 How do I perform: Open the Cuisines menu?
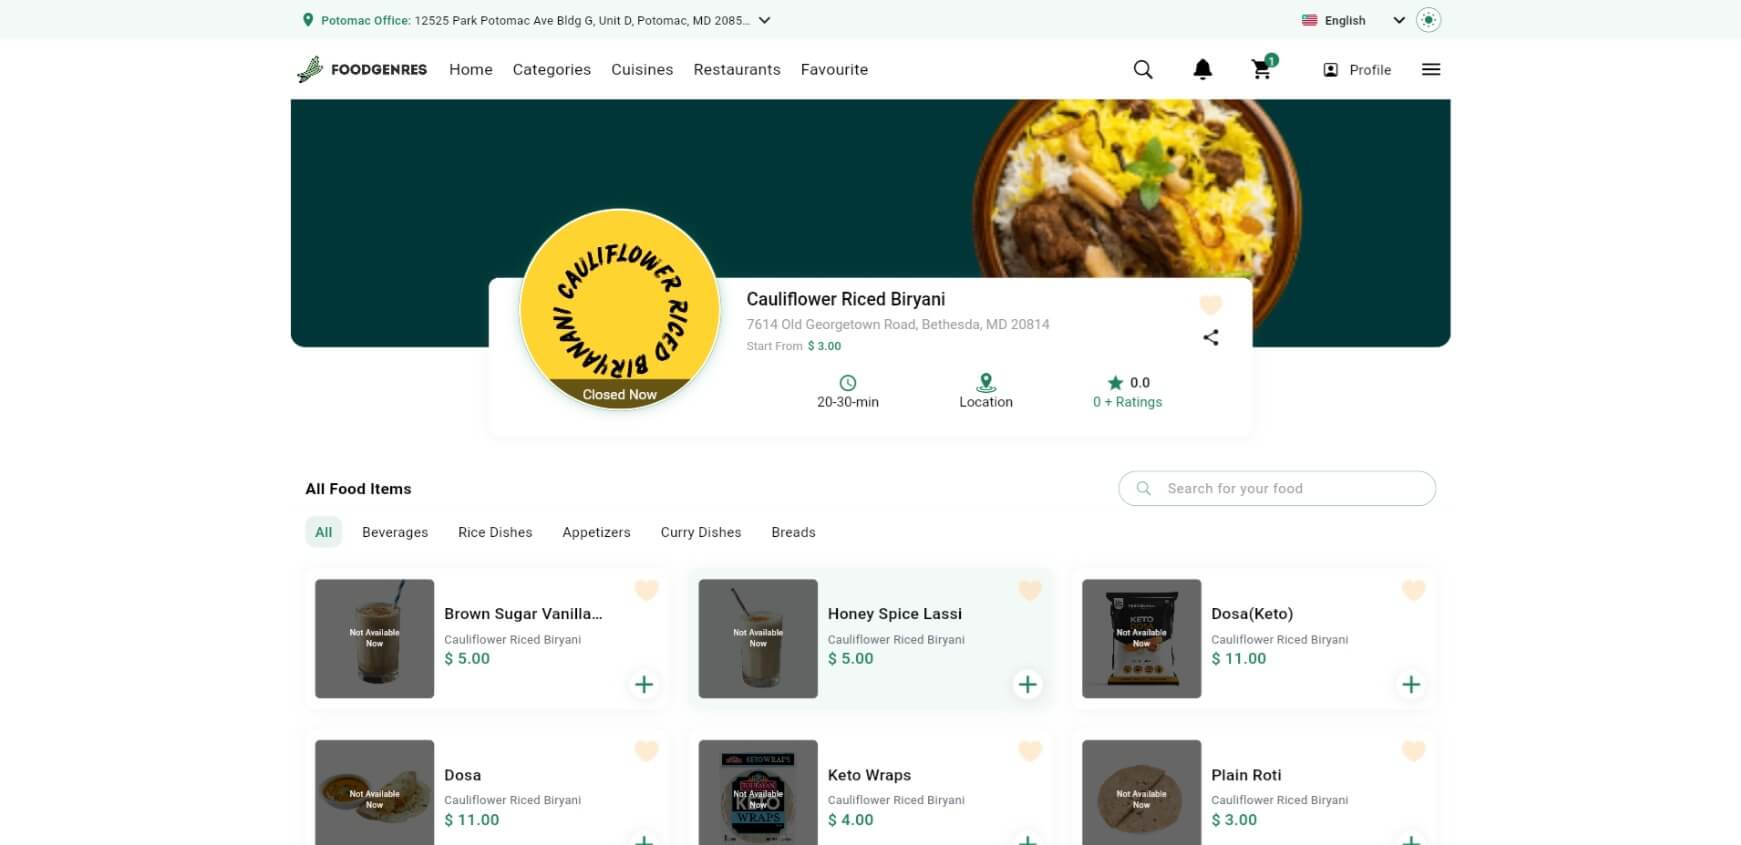[x=642, y=69]
